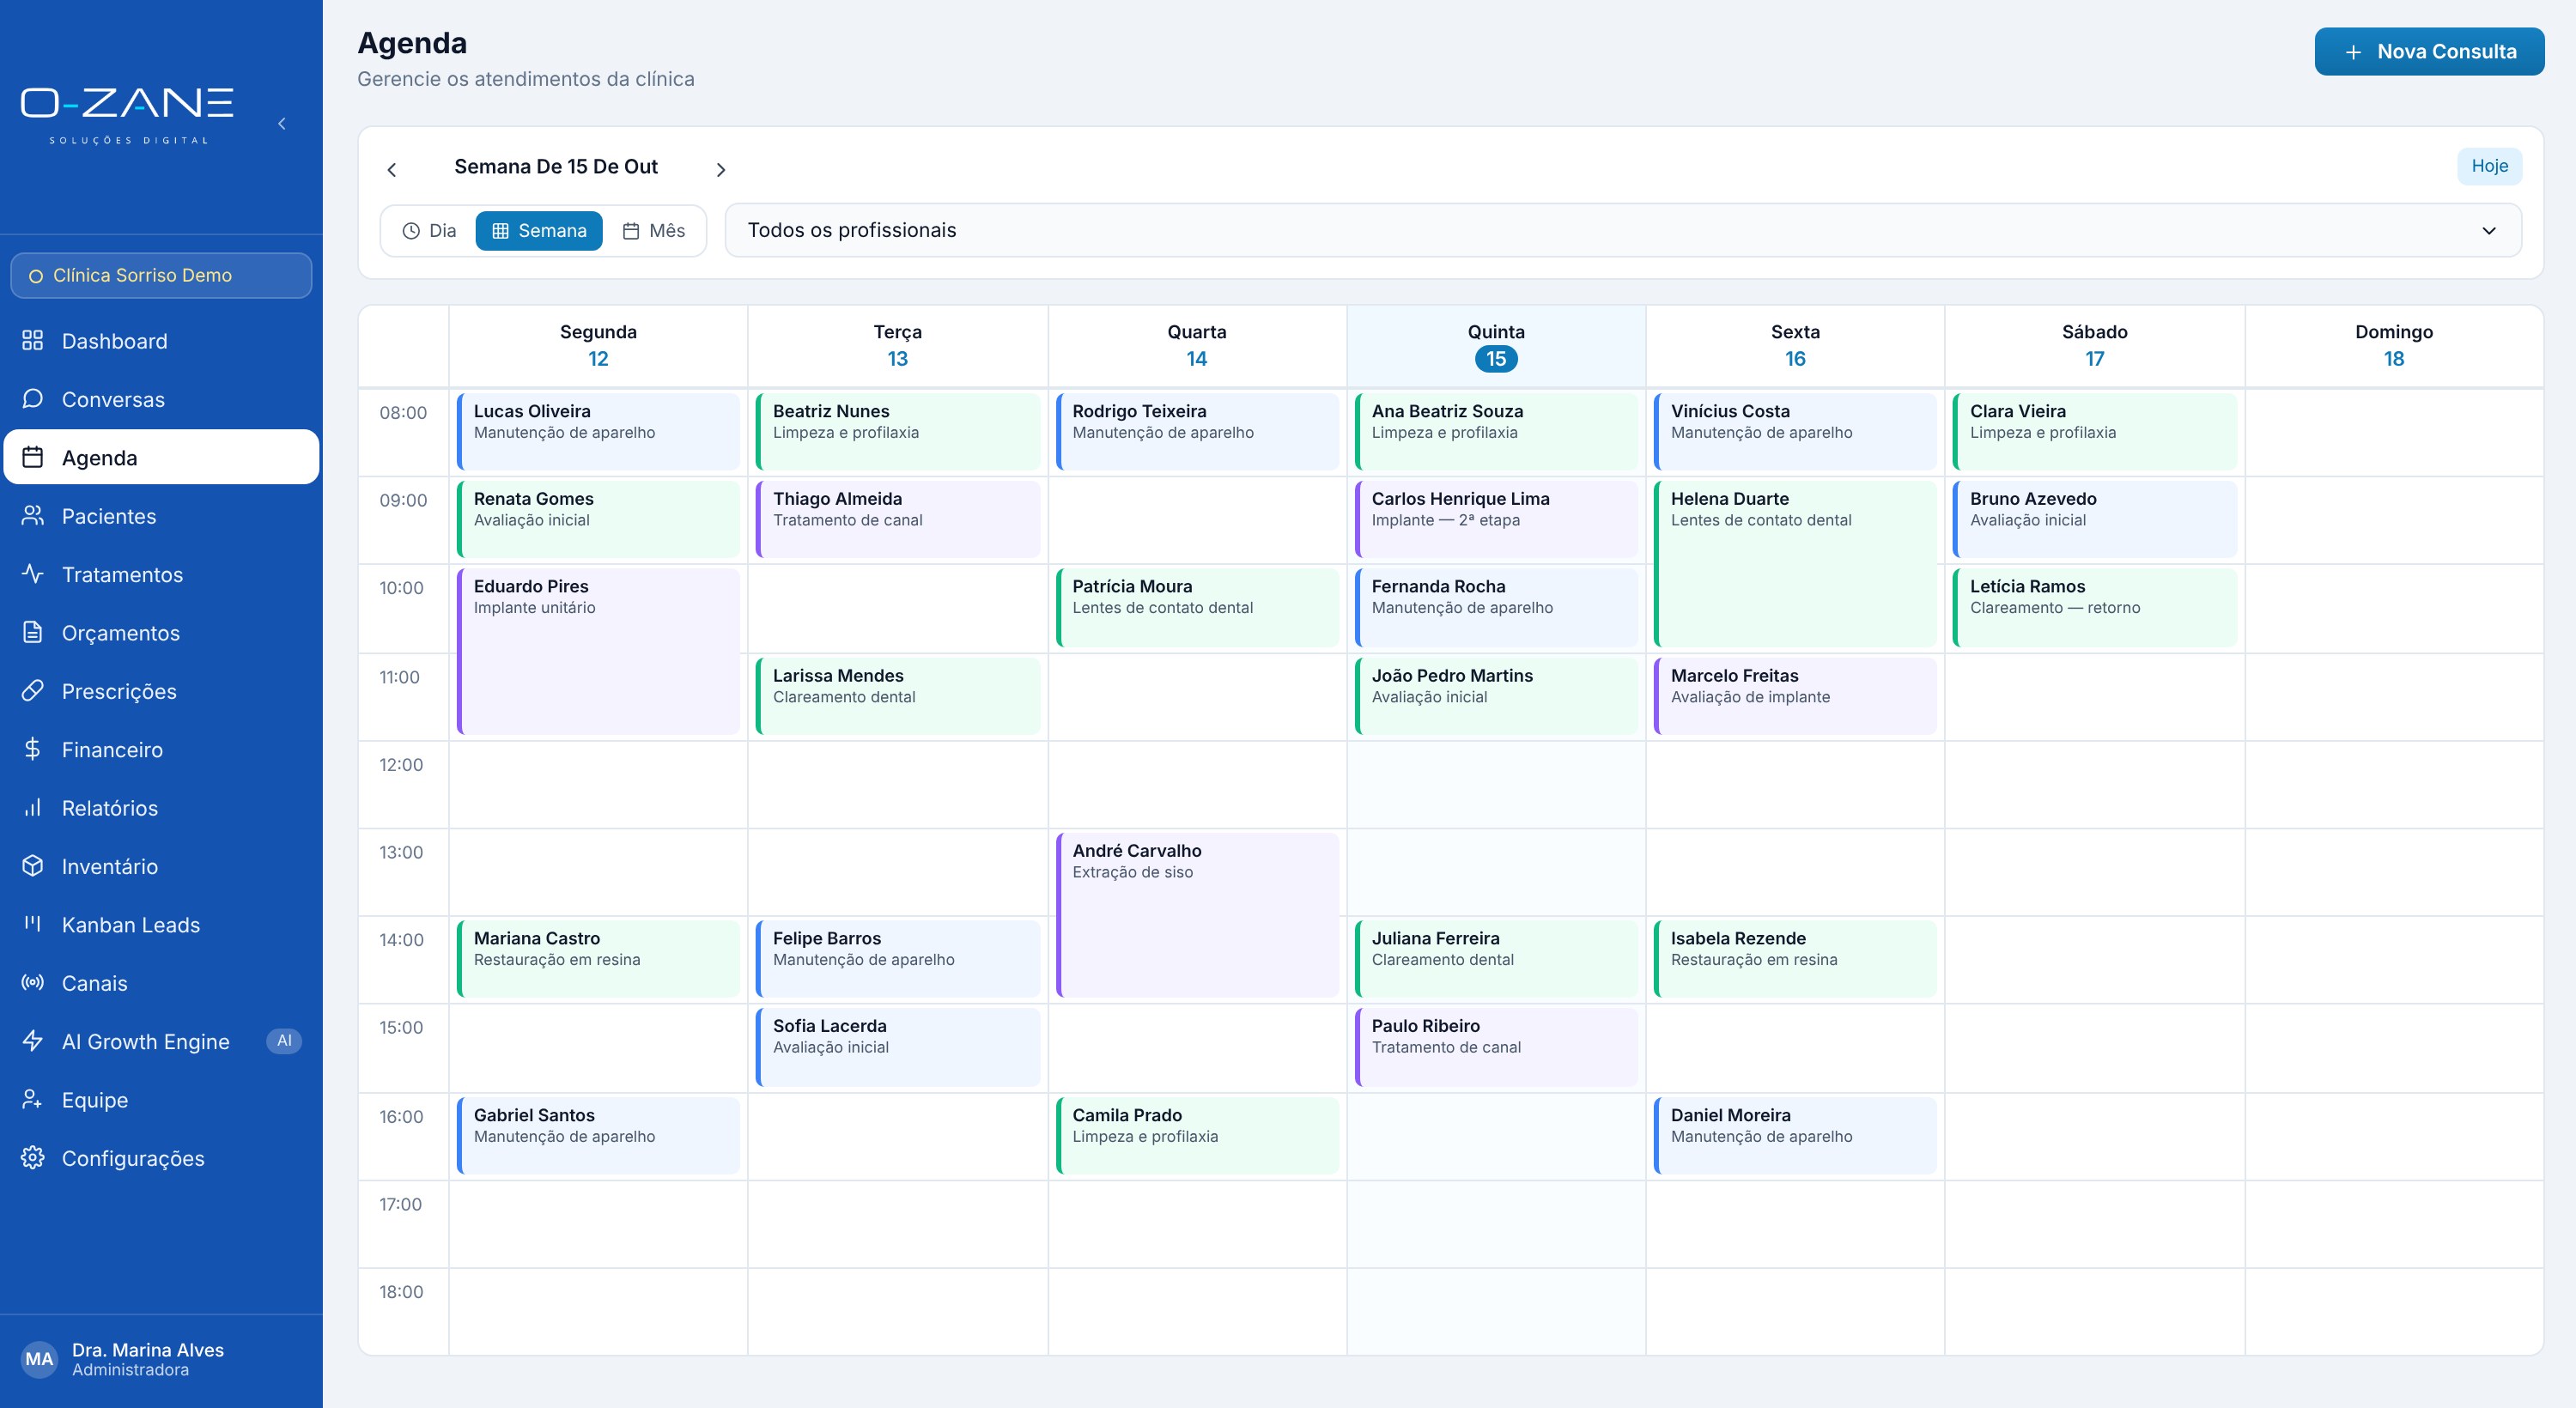
Task: Open the Todos os profissionais dropdown
Action: [1622, 231]
